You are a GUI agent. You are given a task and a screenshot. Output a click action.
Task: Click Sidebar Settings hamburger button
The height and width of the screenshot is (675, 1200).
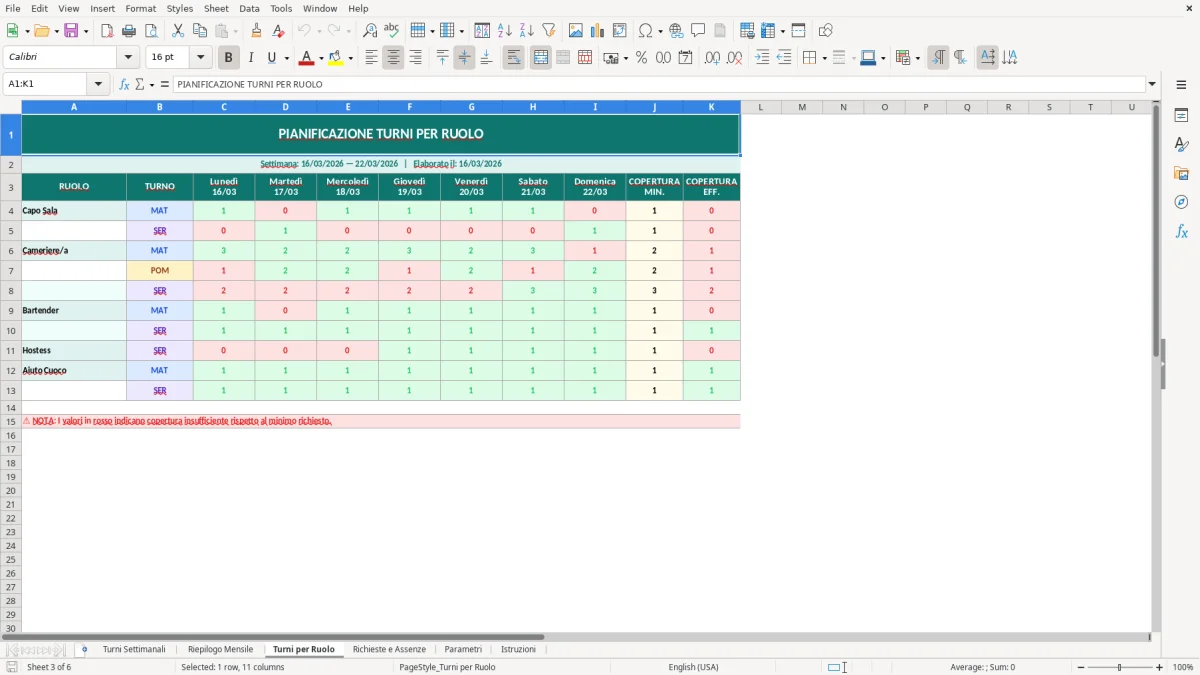point(1181,84)
